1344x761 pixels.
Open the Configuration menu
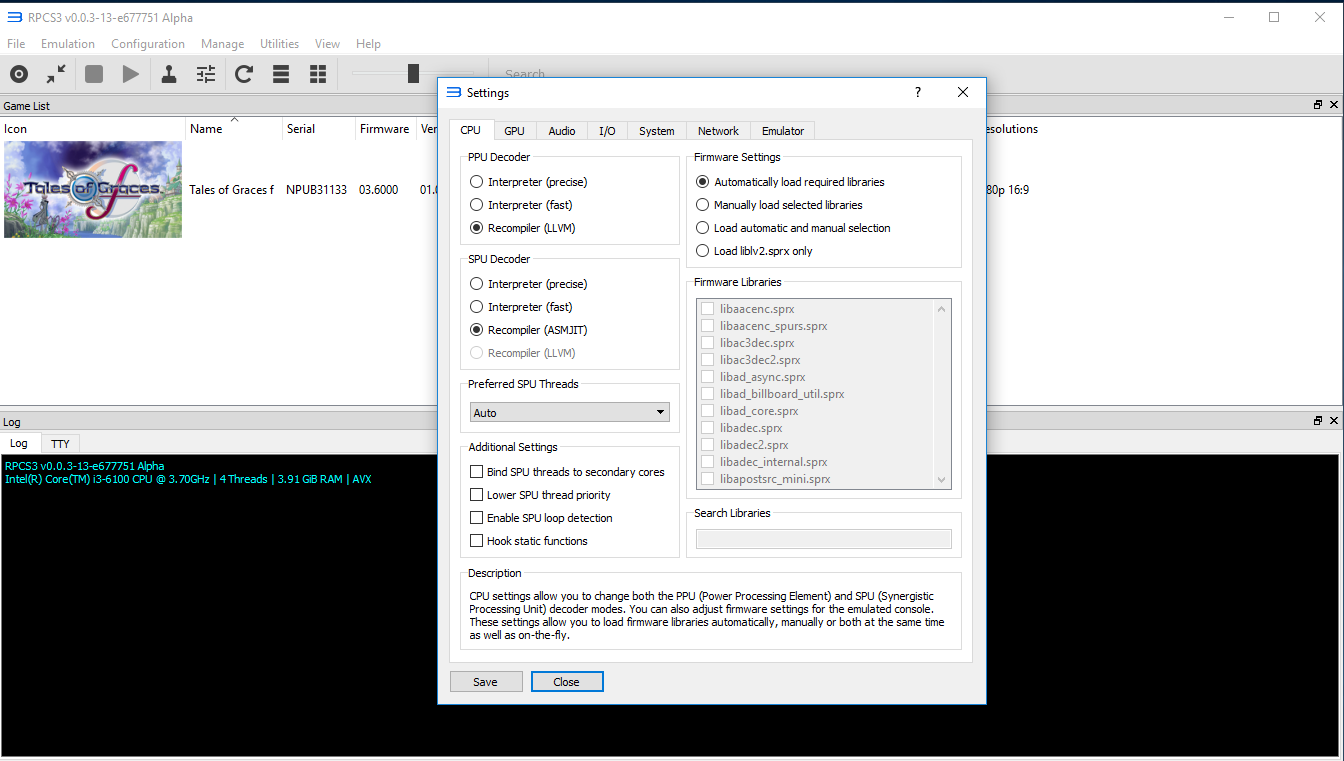click(x=148, y=44)
